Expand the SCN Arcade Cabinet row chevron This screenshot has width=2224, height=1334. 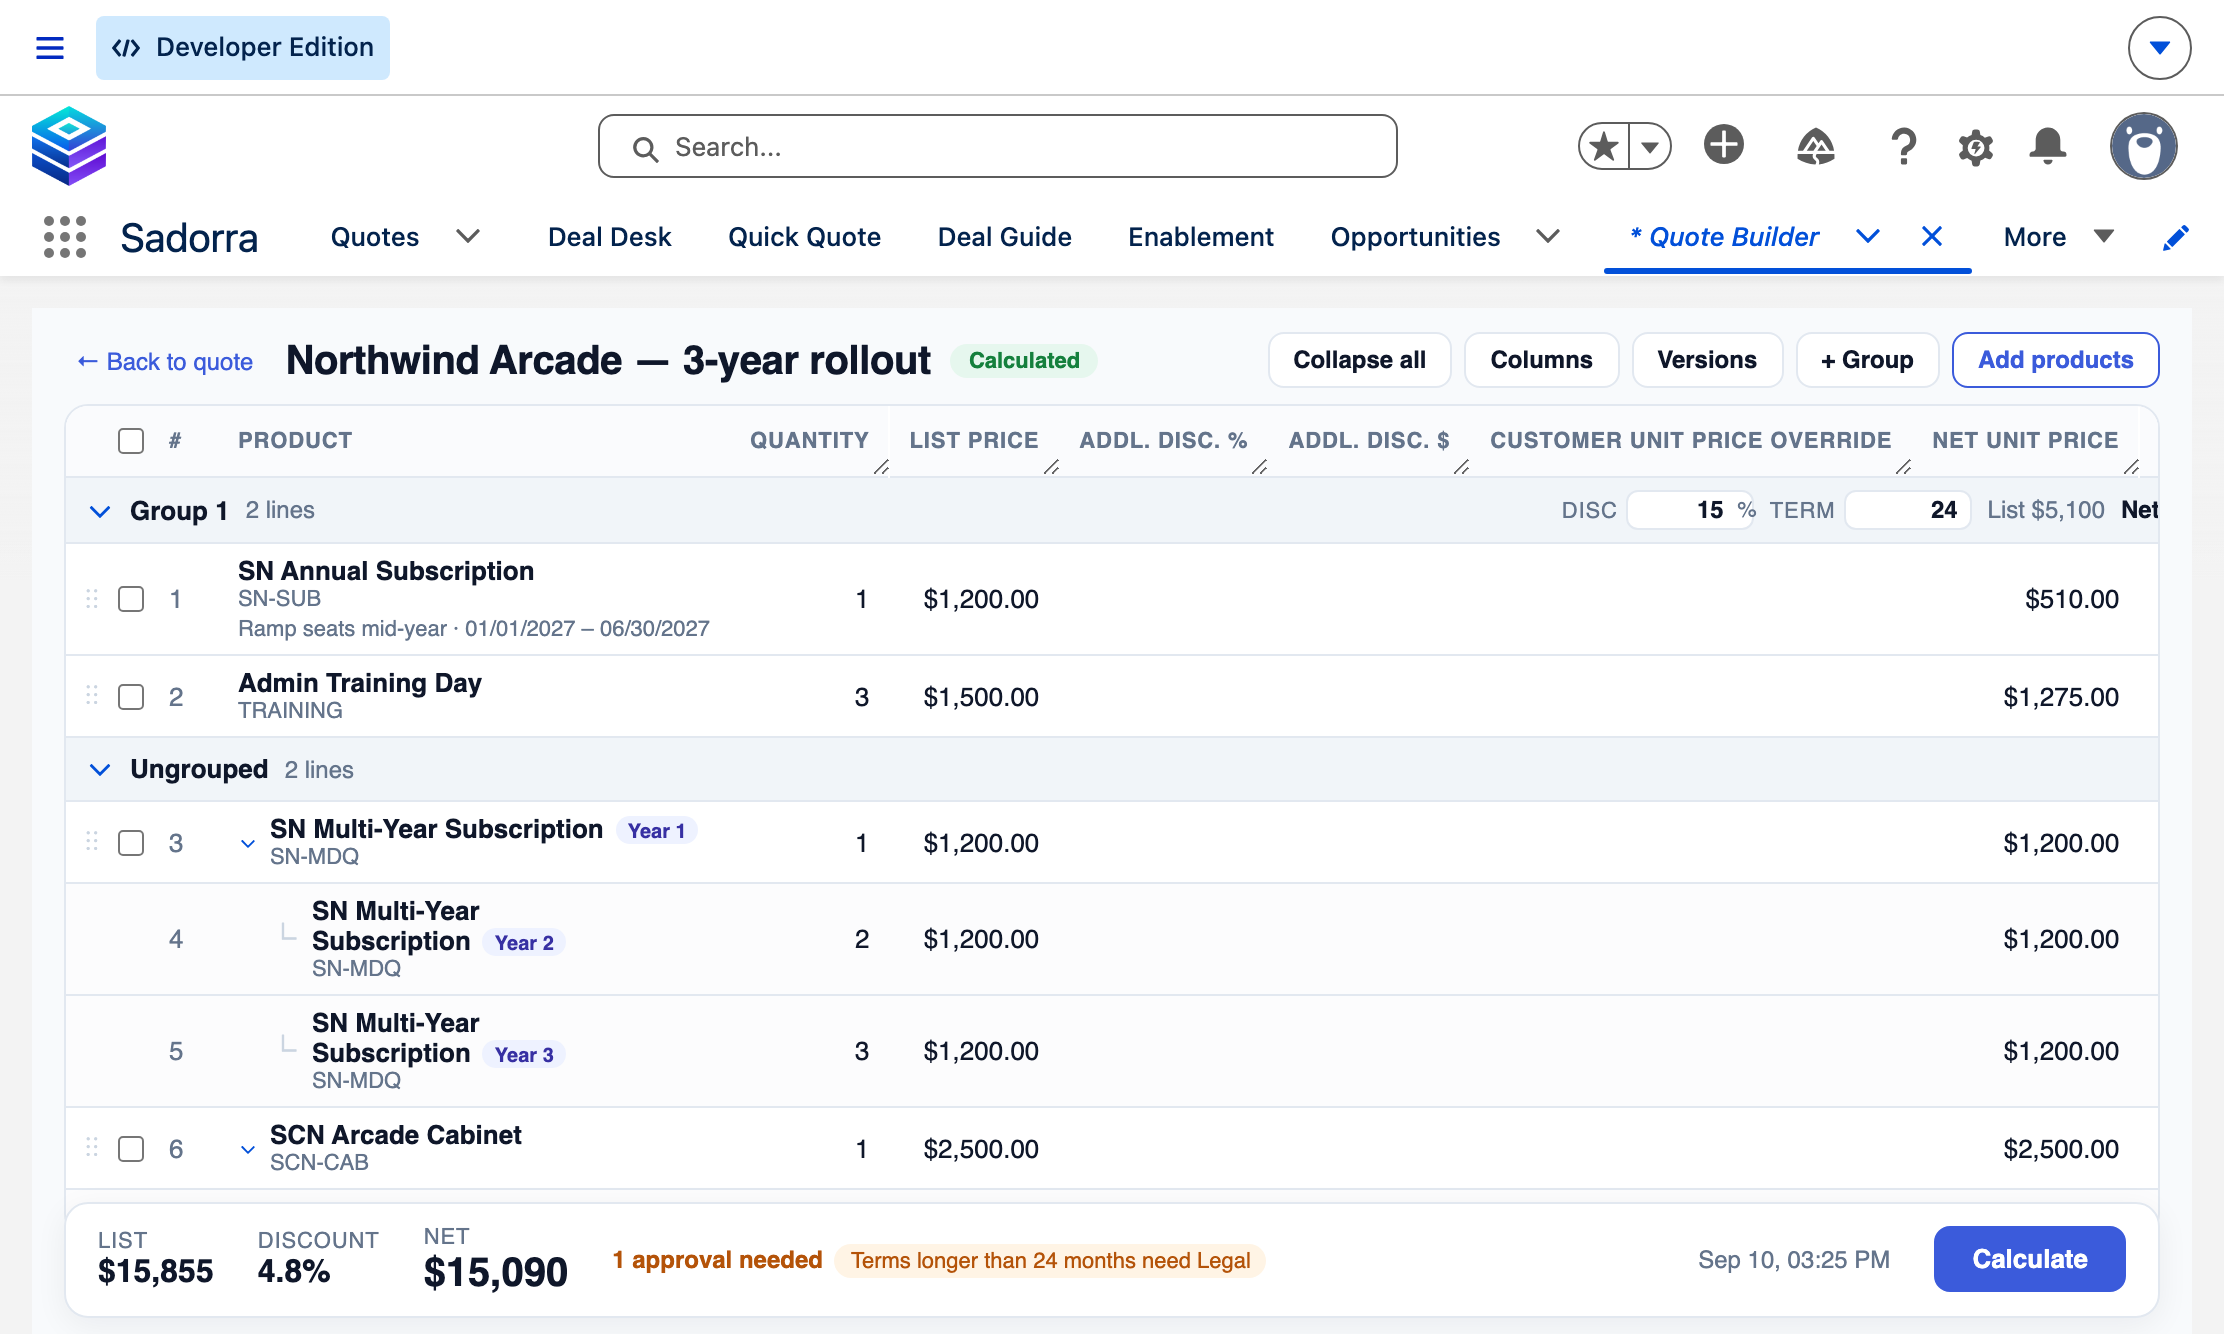point(248,1149)
